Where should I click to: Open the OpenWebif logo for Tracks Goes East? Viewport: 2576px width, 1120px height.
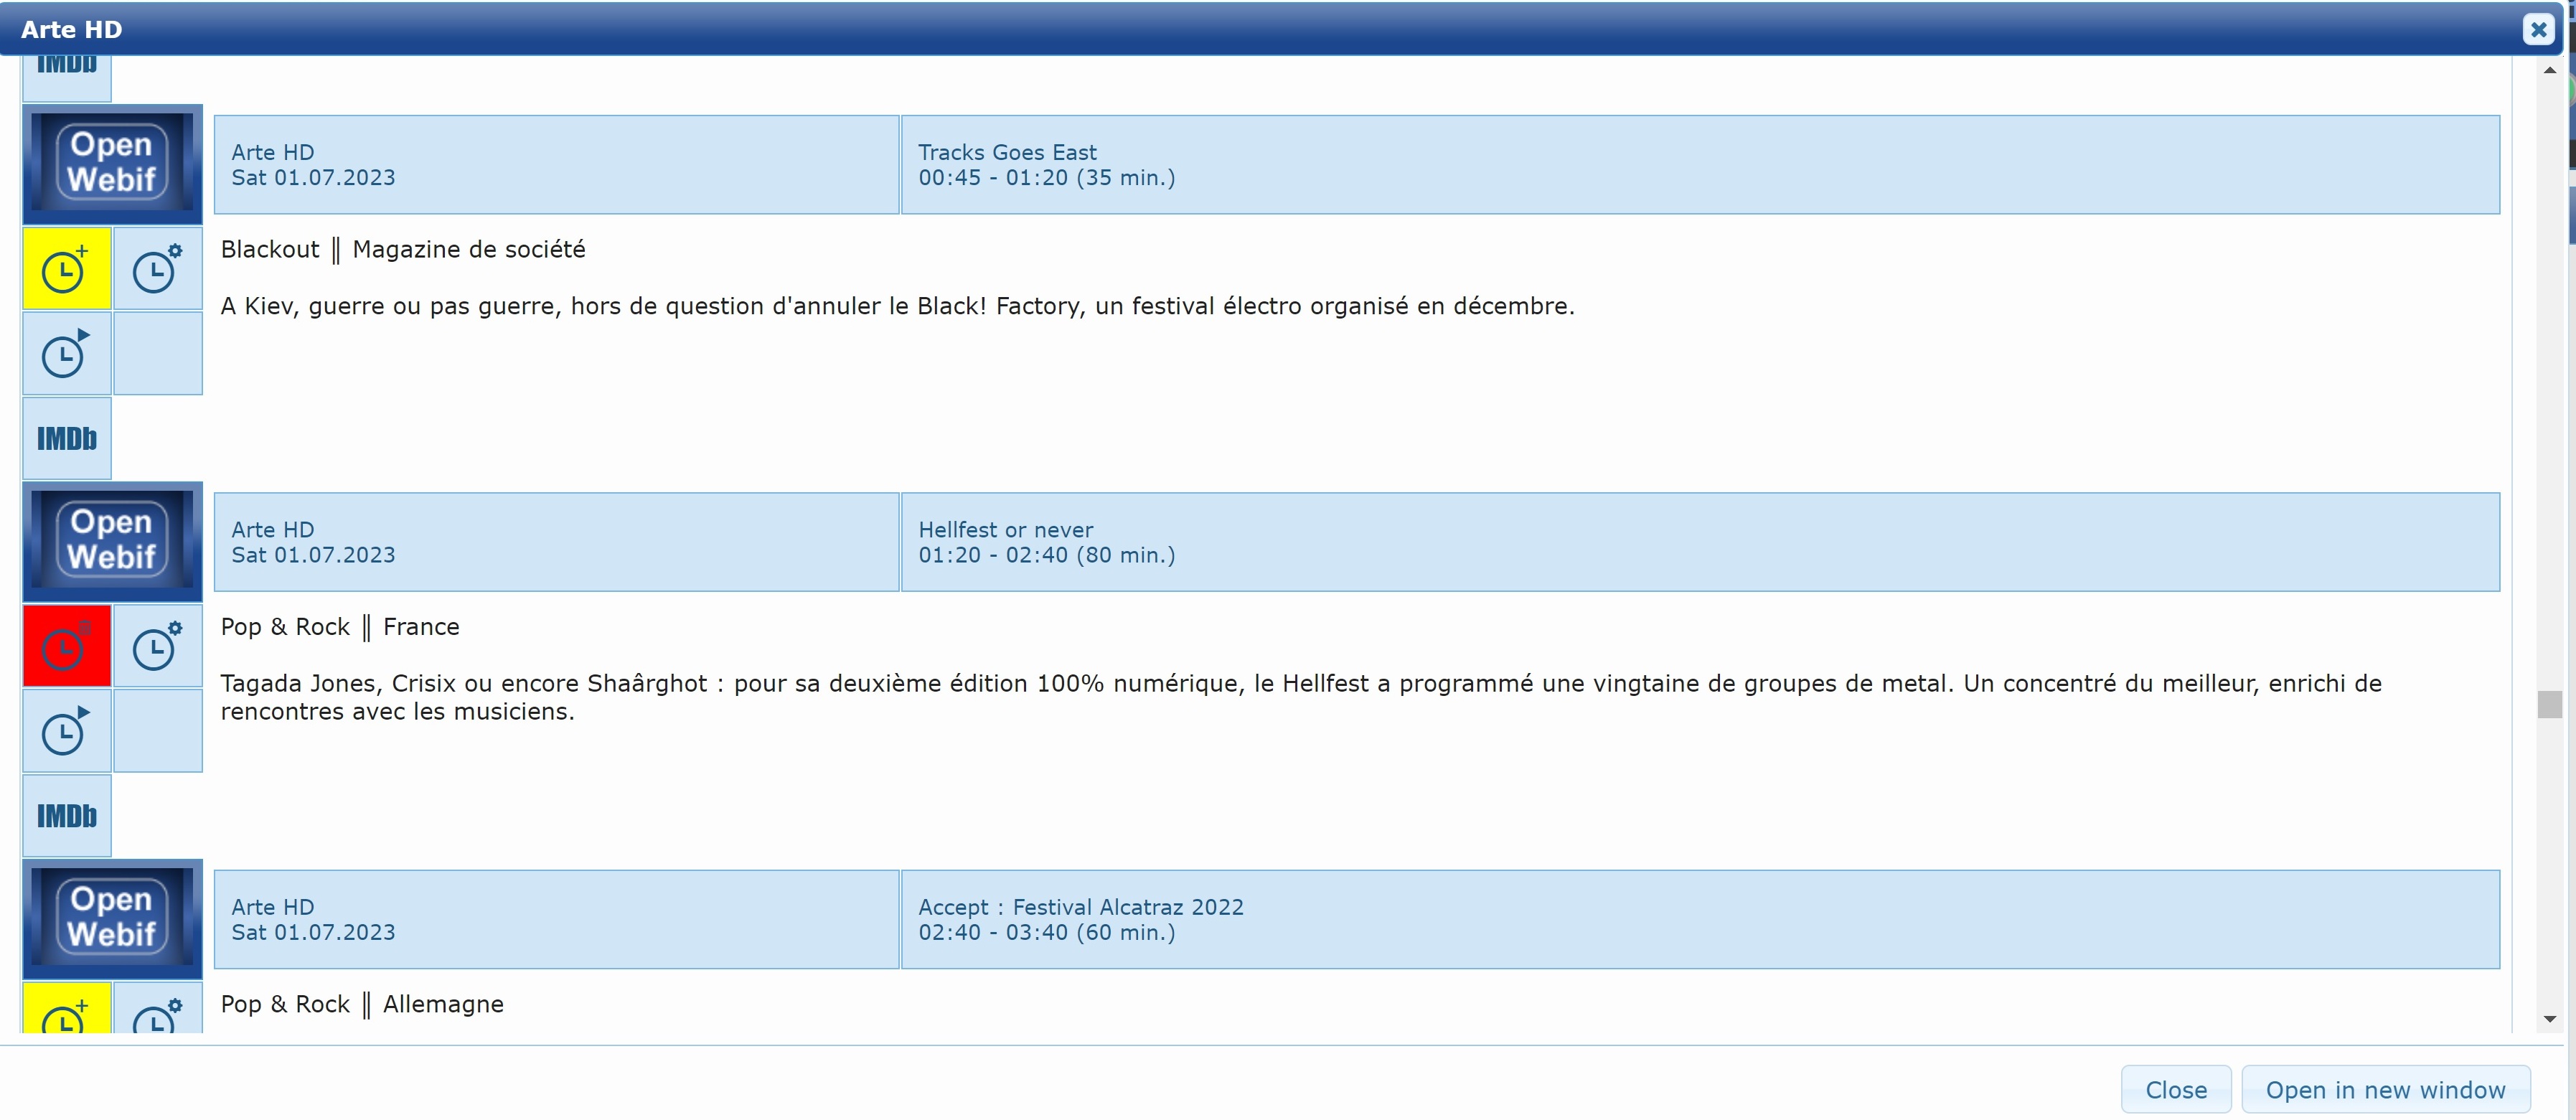click(112, 164)
